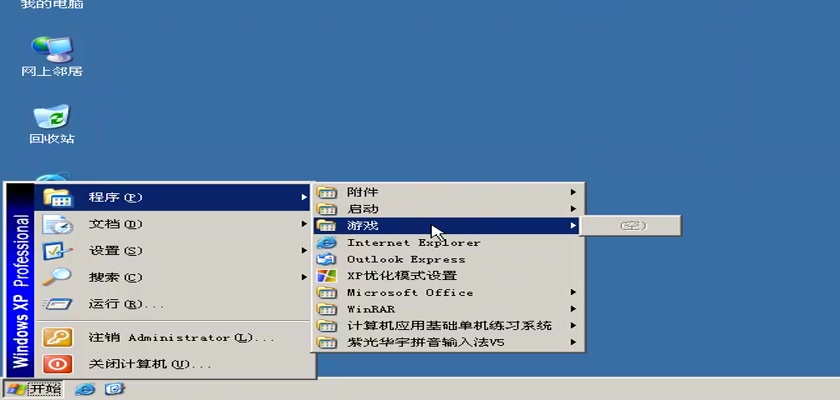Click the XP优化模式设置 flag icon
The width and height of the screenshot is (840, 400).
(327, 276)
